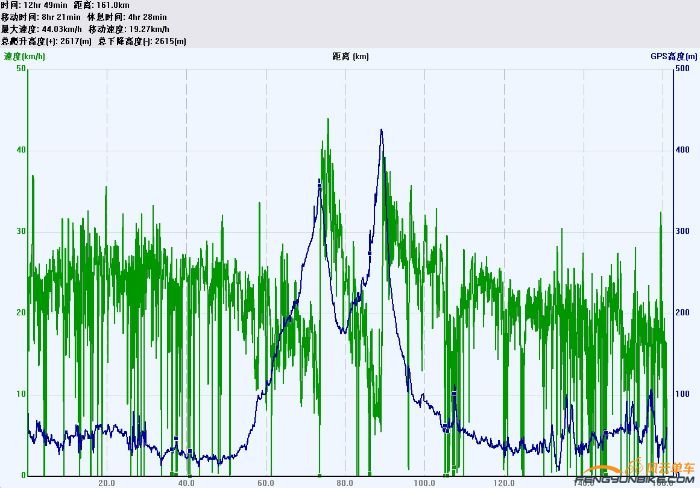Click the 50 tick on left speed axis
This screenshot has width=700, height=488.
pyautogui.click(x=21, y=68)
